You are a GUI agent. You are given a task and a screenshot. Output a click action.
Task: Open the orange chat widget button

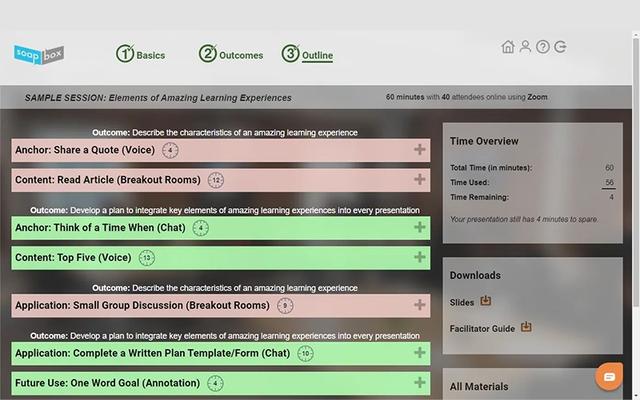(607, 376)
